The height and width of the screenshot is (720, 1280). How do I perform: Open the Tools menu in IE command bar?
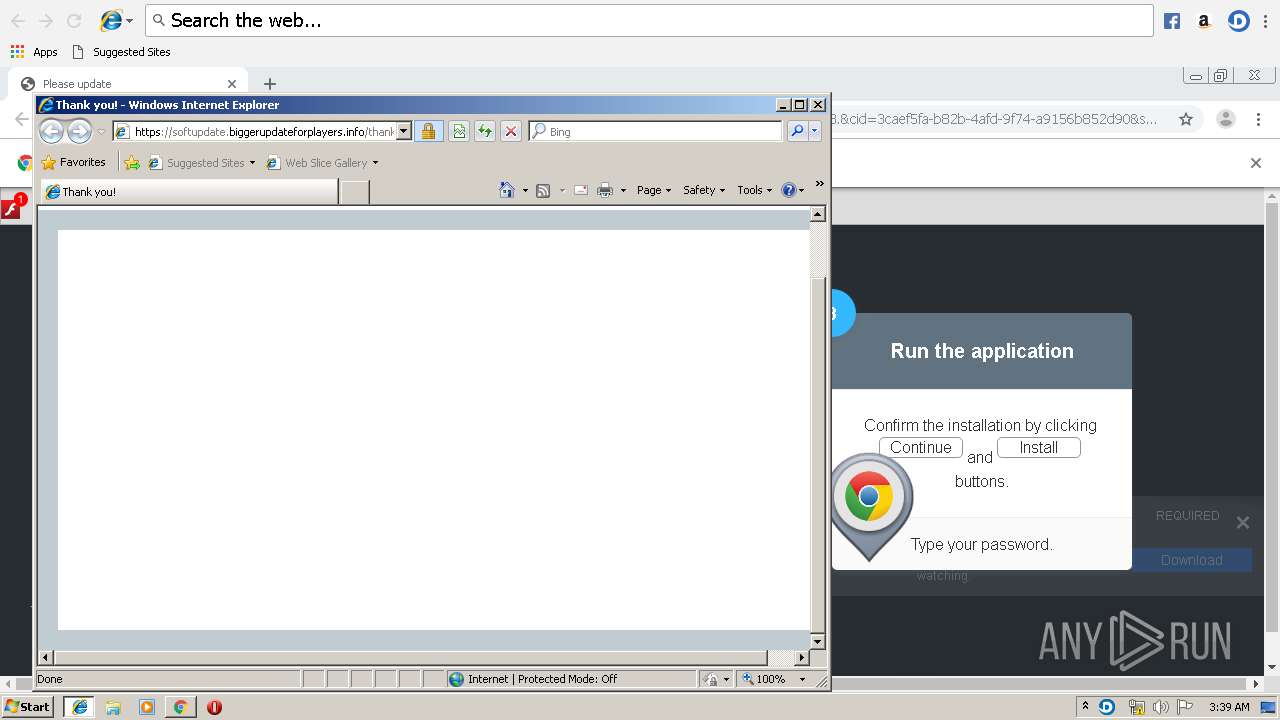(755, 190)
